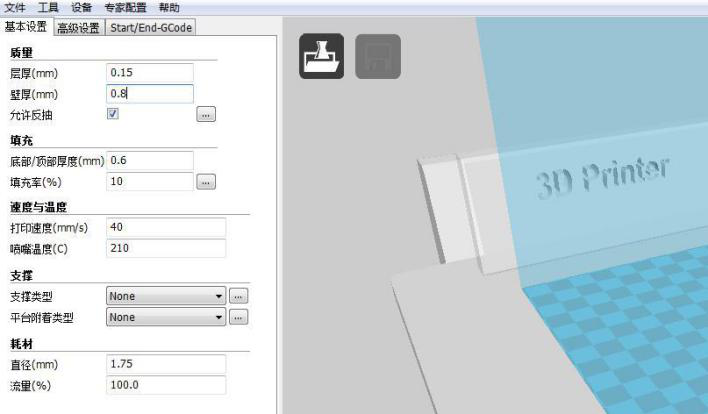The height and width of the screenshot is (414, 708).
Task: Open extra settings button beside 平台附着类型
Action: point(238,318)
